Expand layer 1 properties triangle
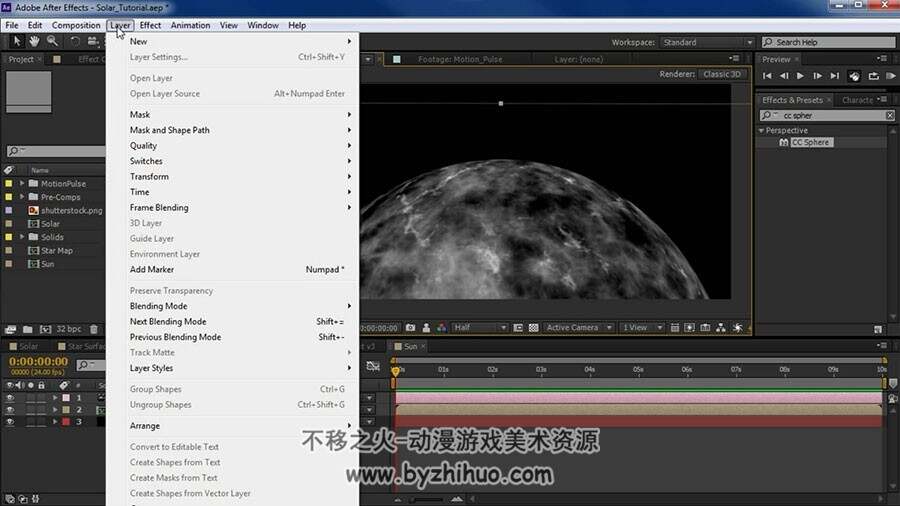This screenshot has height=506, width=900. coord(55,398)
